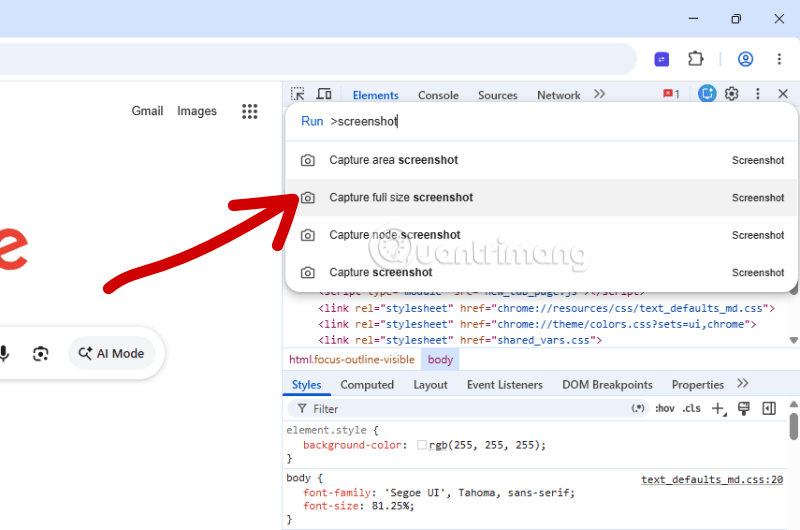Select the body breadcrumb
800x530 pixels.
pos(440,360)
